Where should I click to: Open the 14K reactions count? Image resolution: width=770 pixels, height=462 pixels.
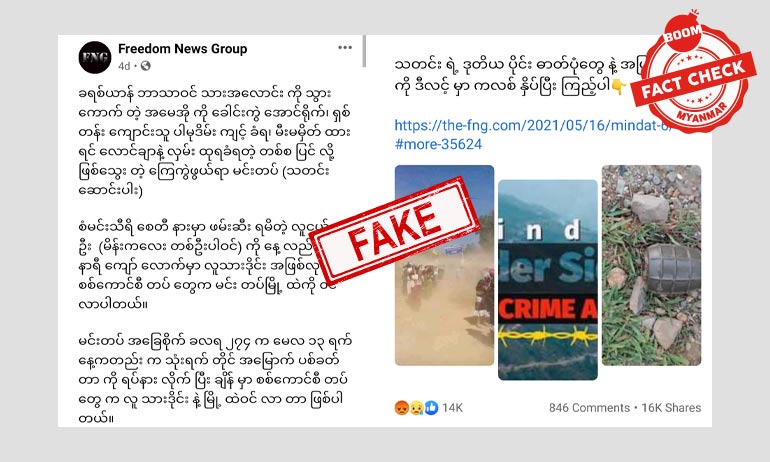[452, 408]
